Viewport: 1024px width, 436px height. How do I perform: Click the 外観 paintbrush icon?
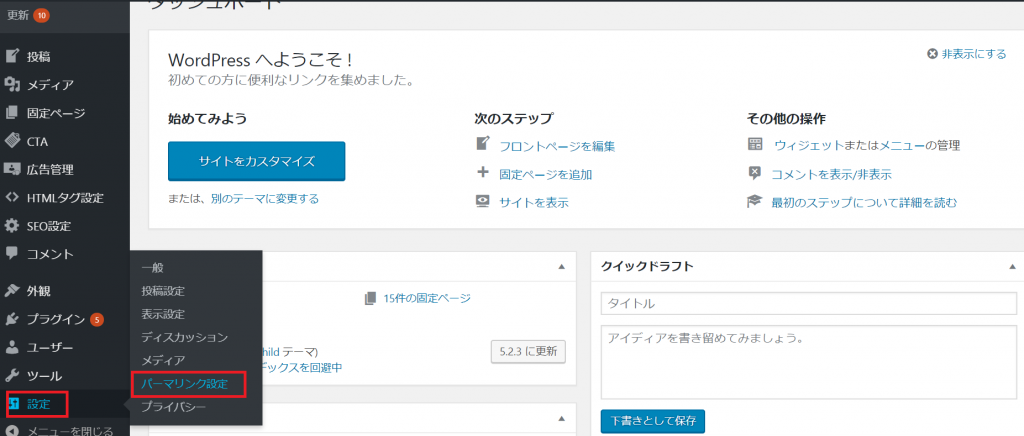[x=12, y=291]
